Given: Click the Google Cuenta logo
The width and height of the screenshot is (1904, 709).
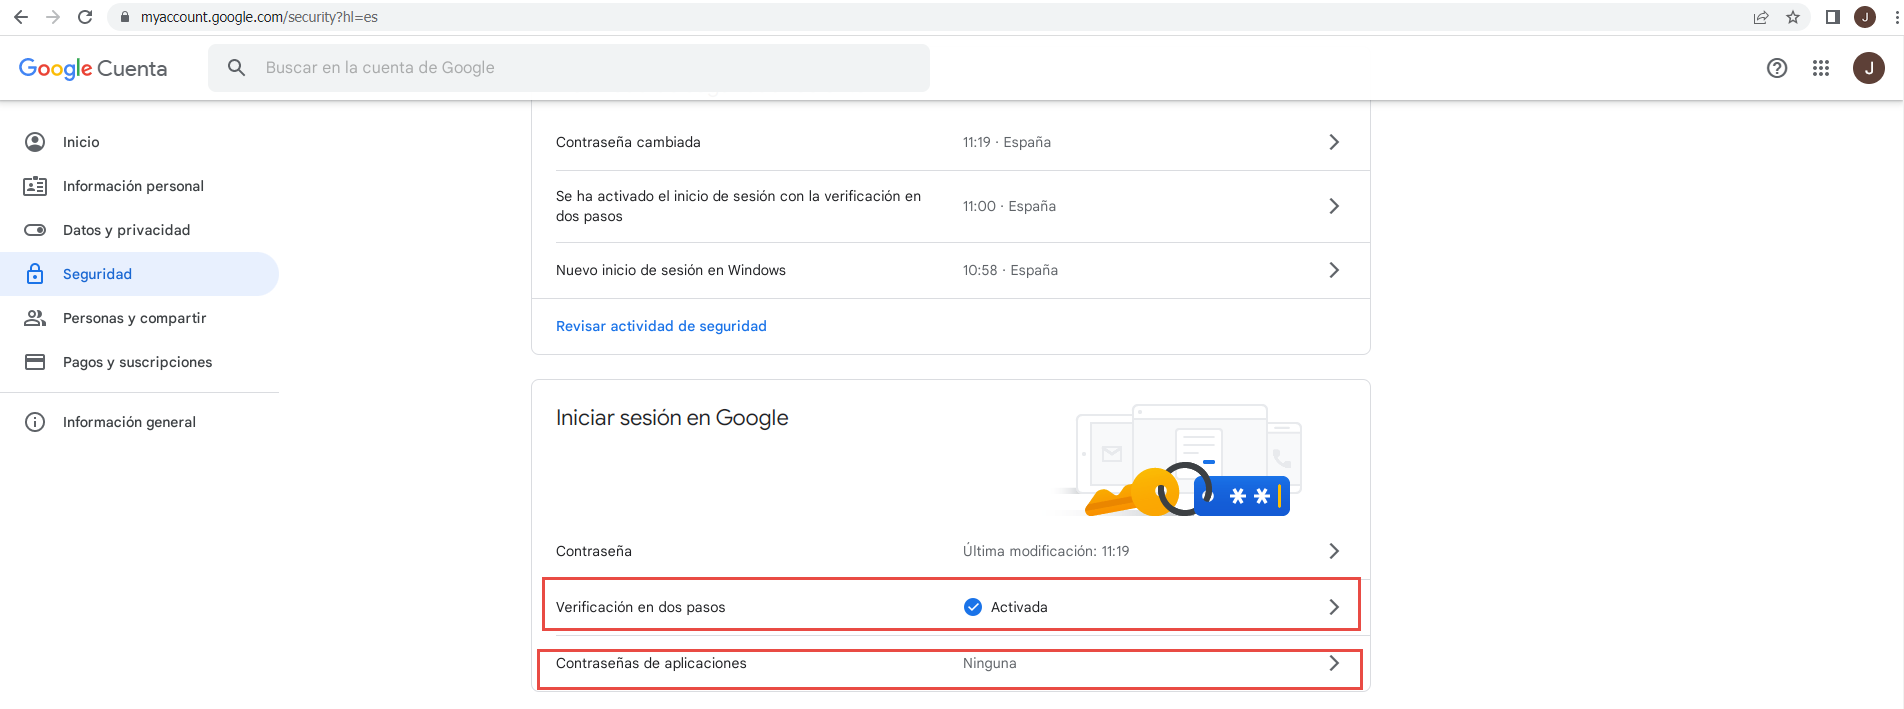Looking at the screenshot, I should click(93, 68).
